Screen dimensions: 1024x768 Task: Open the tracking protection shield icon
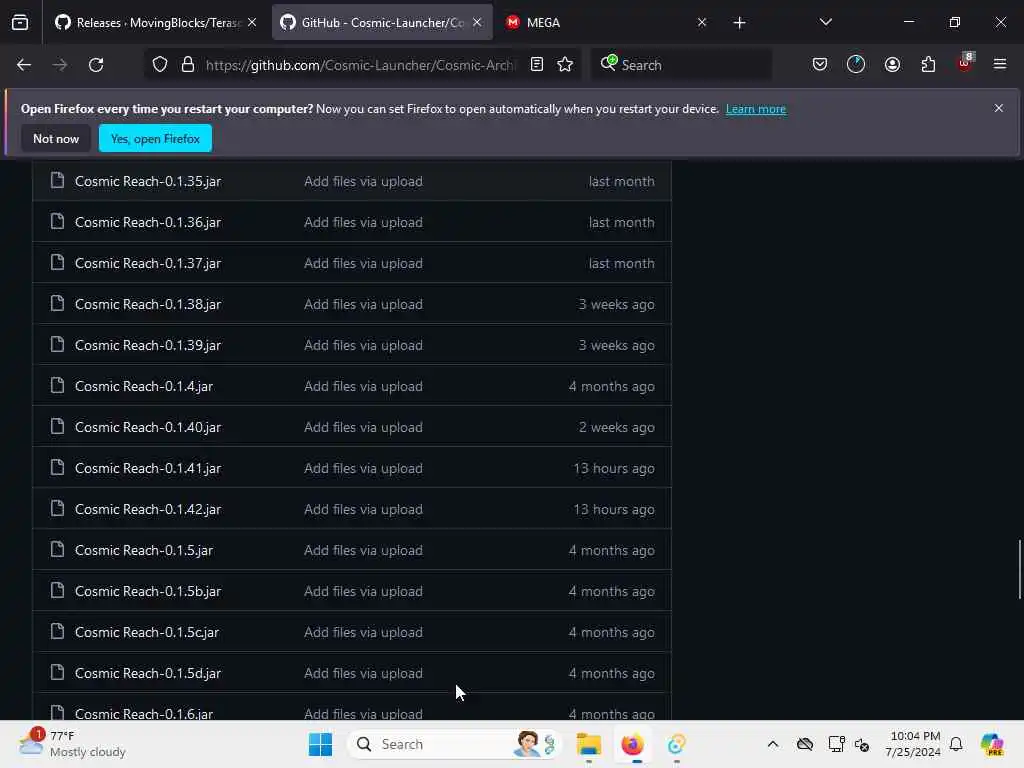click(x=160, y=65)
